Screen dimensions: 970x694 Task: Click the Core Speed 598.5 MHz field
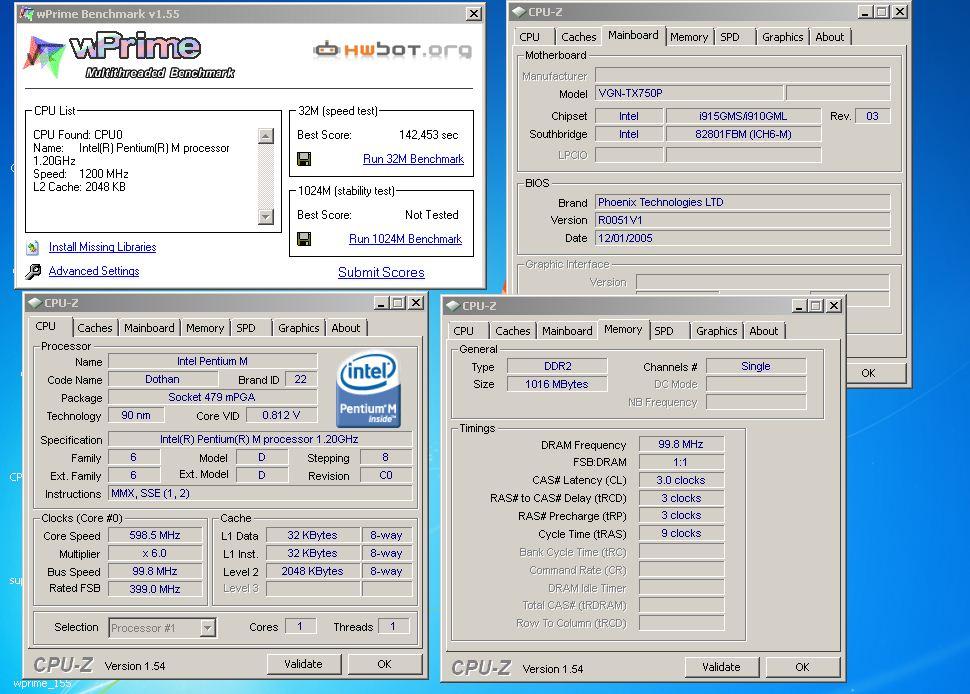tap(155, 536)
